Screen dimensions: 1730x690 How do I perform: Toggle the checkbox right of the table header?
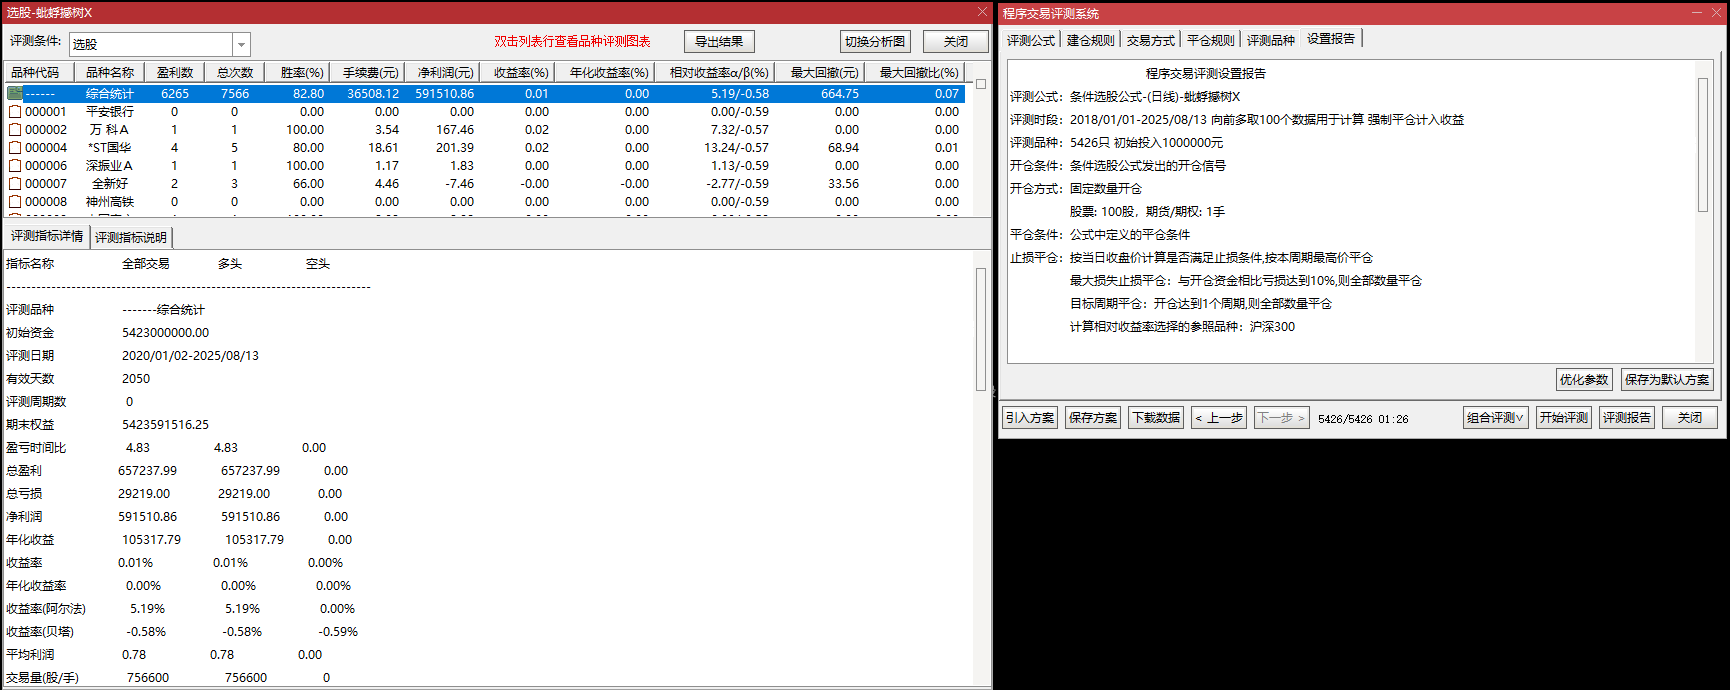pyautogui.click(x=981, y=84)
